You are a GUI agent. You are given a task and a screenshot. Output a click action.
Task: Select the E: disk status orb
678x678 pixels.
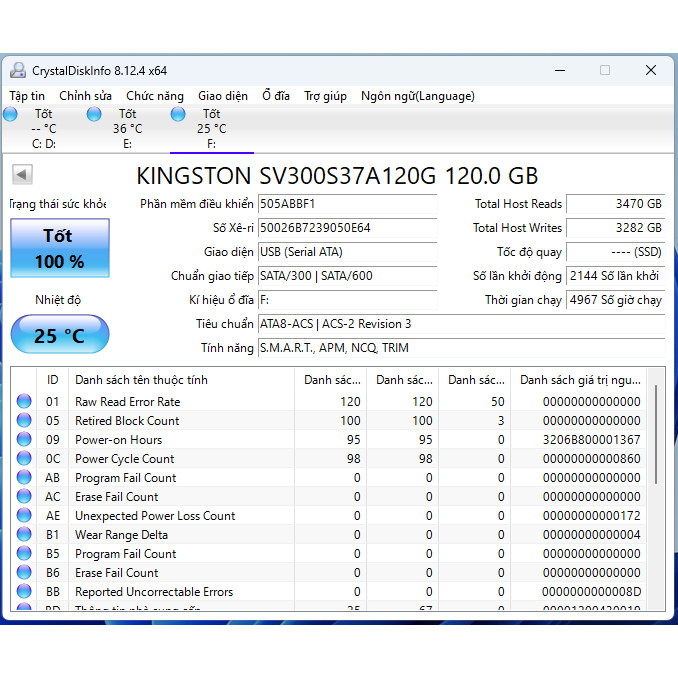[x=94, y=114]
